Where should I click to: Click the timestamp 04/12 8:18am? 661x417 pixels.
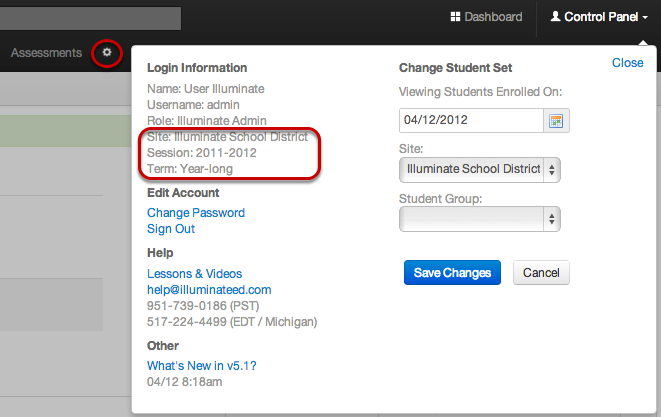(184, 382)
